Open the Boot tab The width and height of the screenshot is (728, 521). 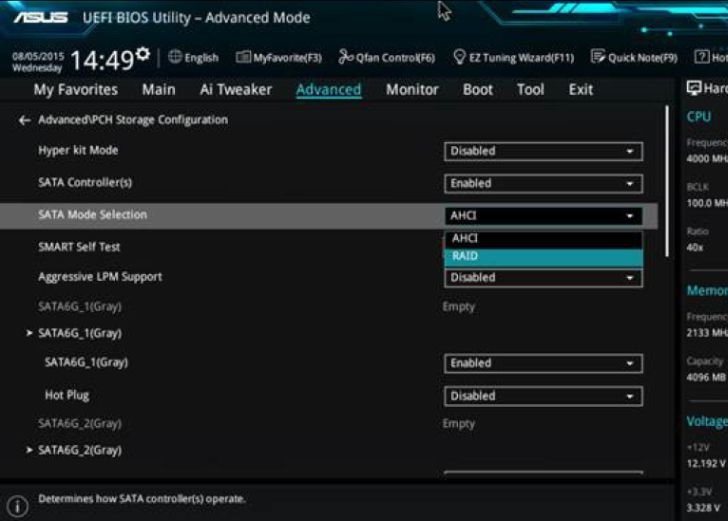[478, 90]
